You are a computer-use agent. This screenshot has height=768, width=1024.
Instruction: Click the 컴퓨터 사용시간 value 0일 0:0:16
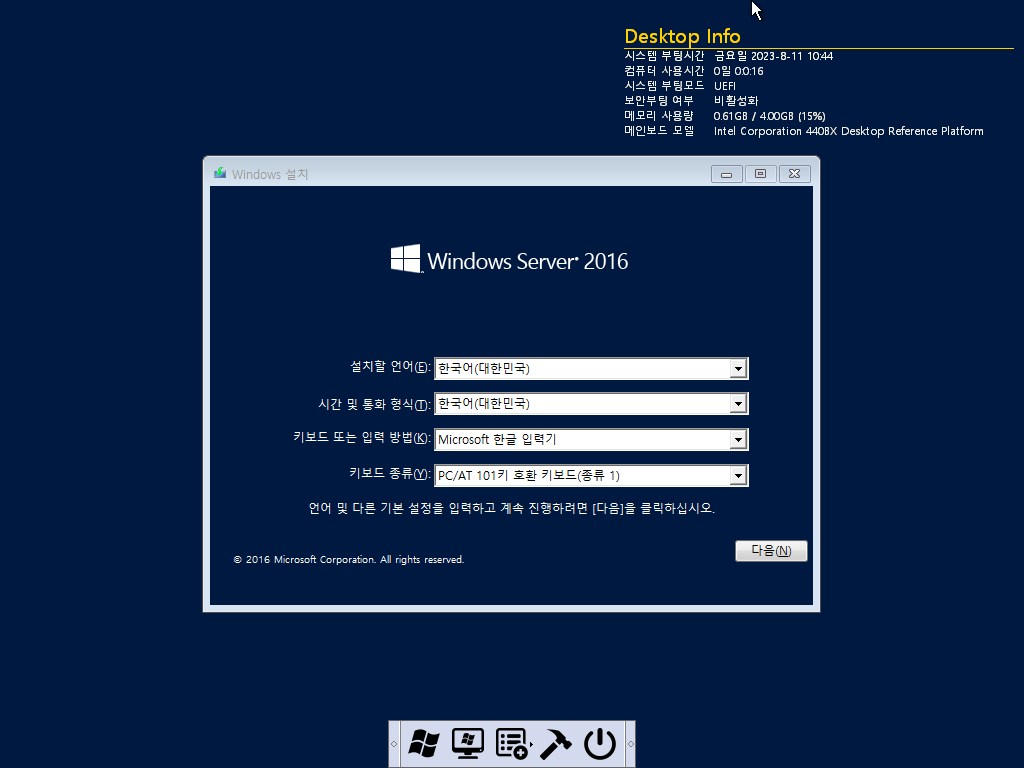pos(739,71)
